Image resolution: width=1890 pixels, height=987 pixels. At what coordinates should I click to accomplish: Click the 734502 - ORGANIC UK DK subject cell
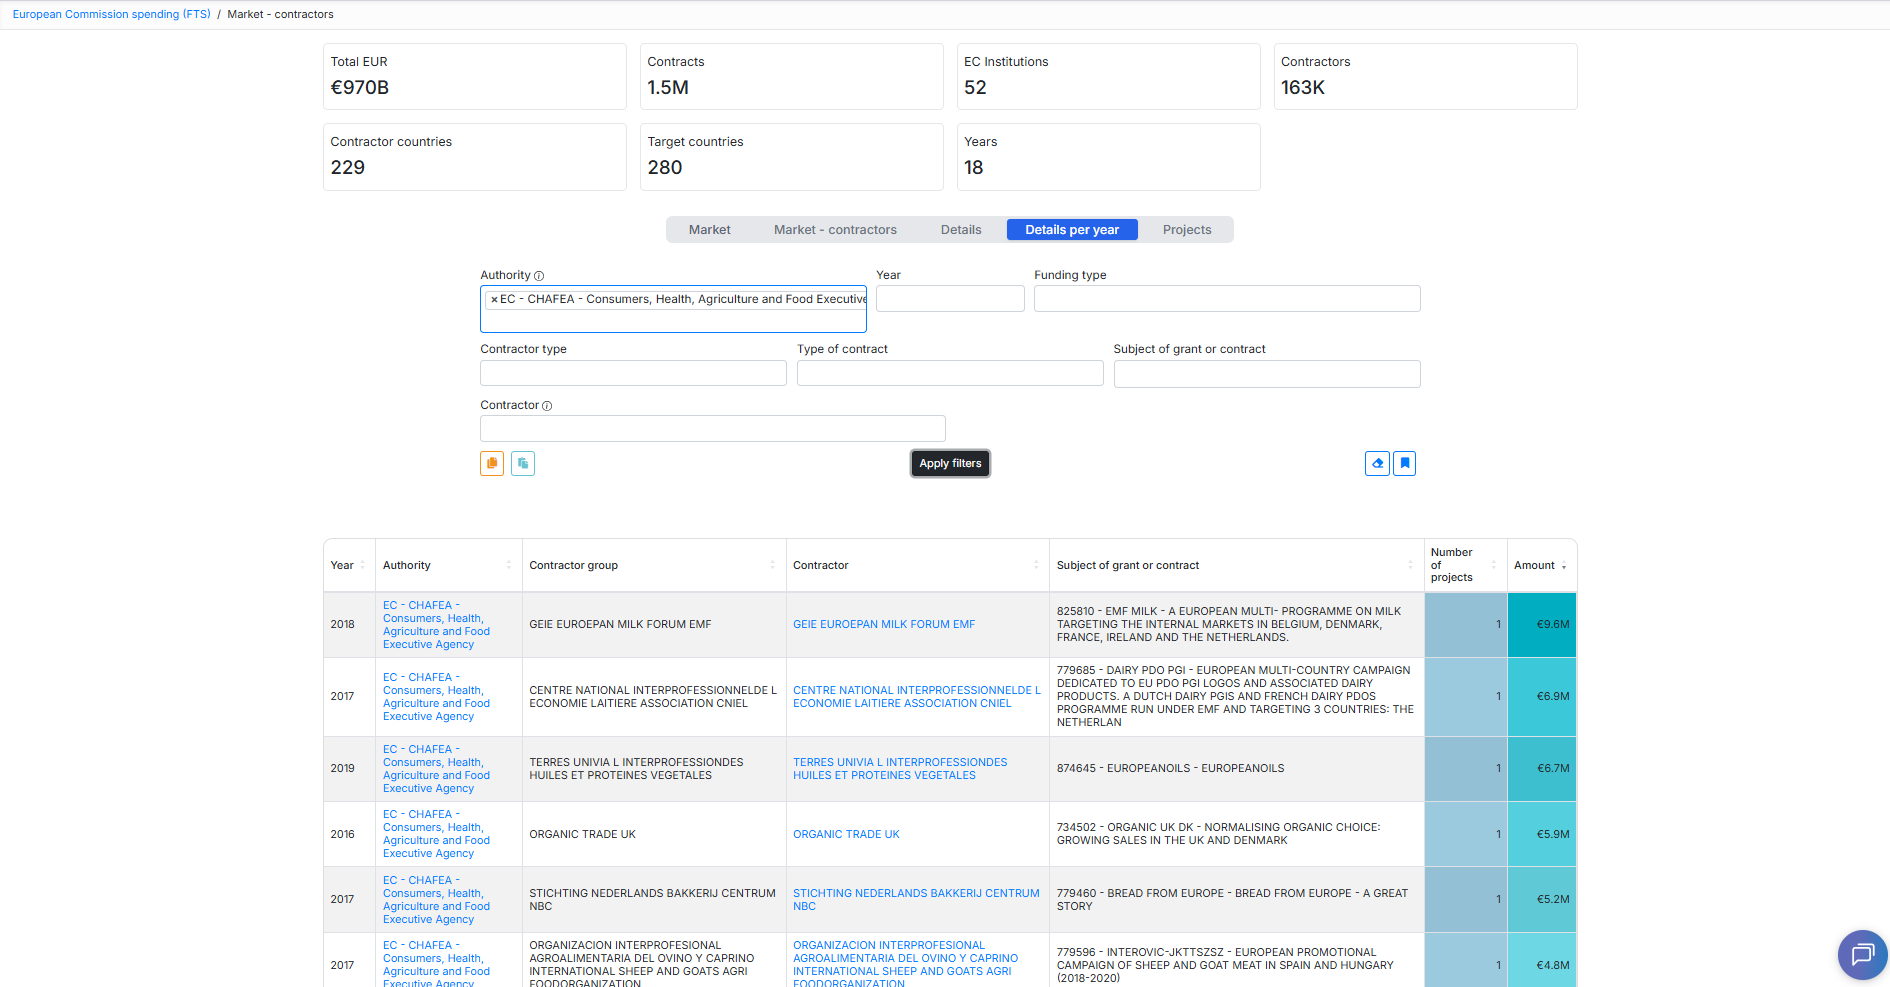click(1237, 834)
